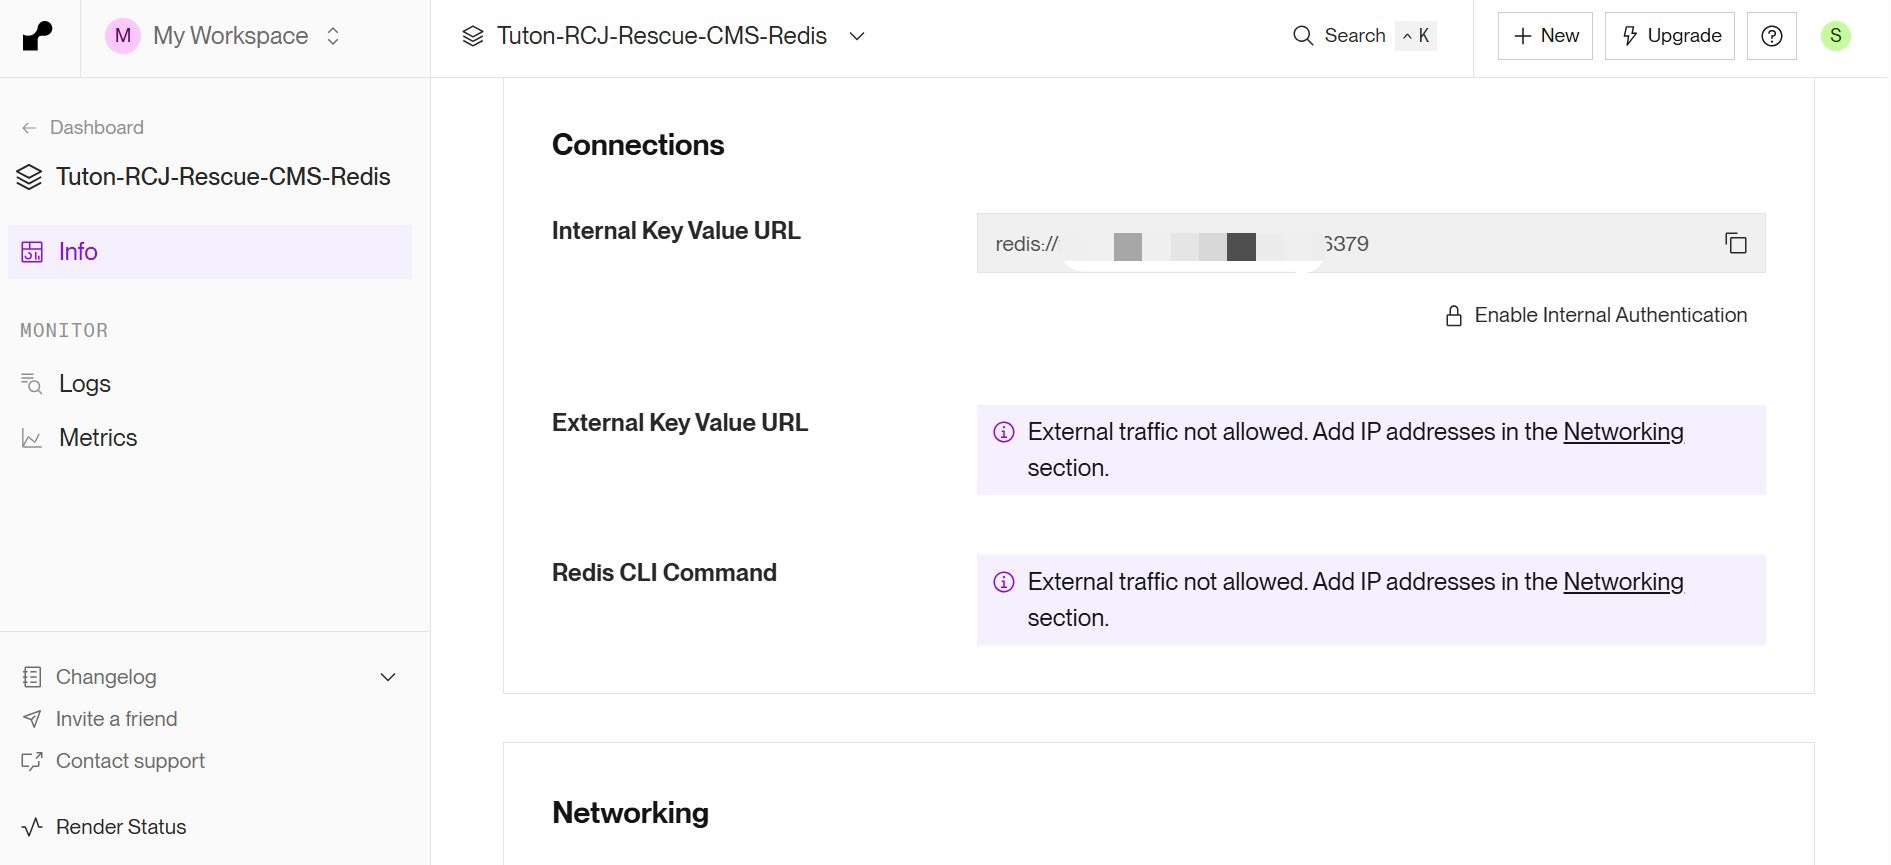Click the New button
1891x865 pixels.
pyautogui.click(x=1545, y=36)
